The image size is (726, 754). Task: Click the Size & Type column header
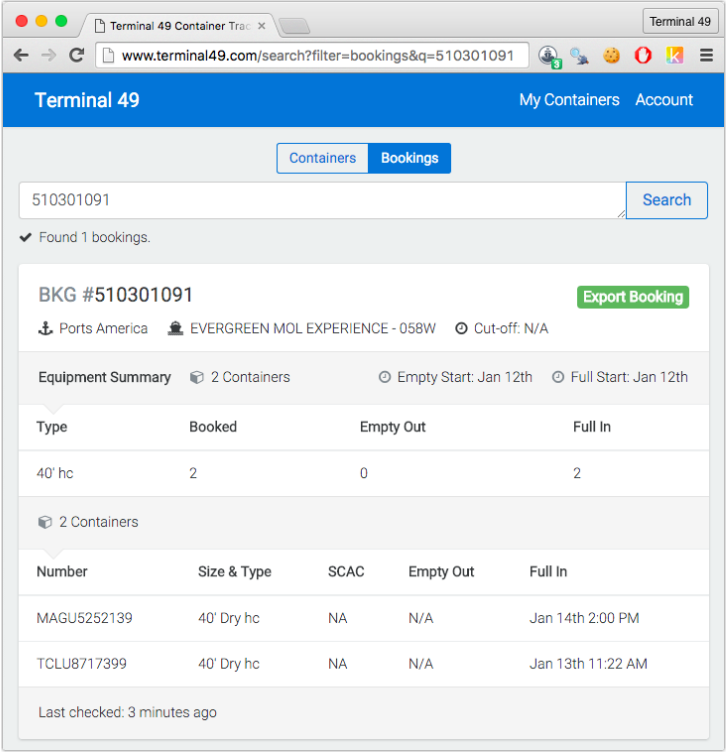click(x=235, y=571)
